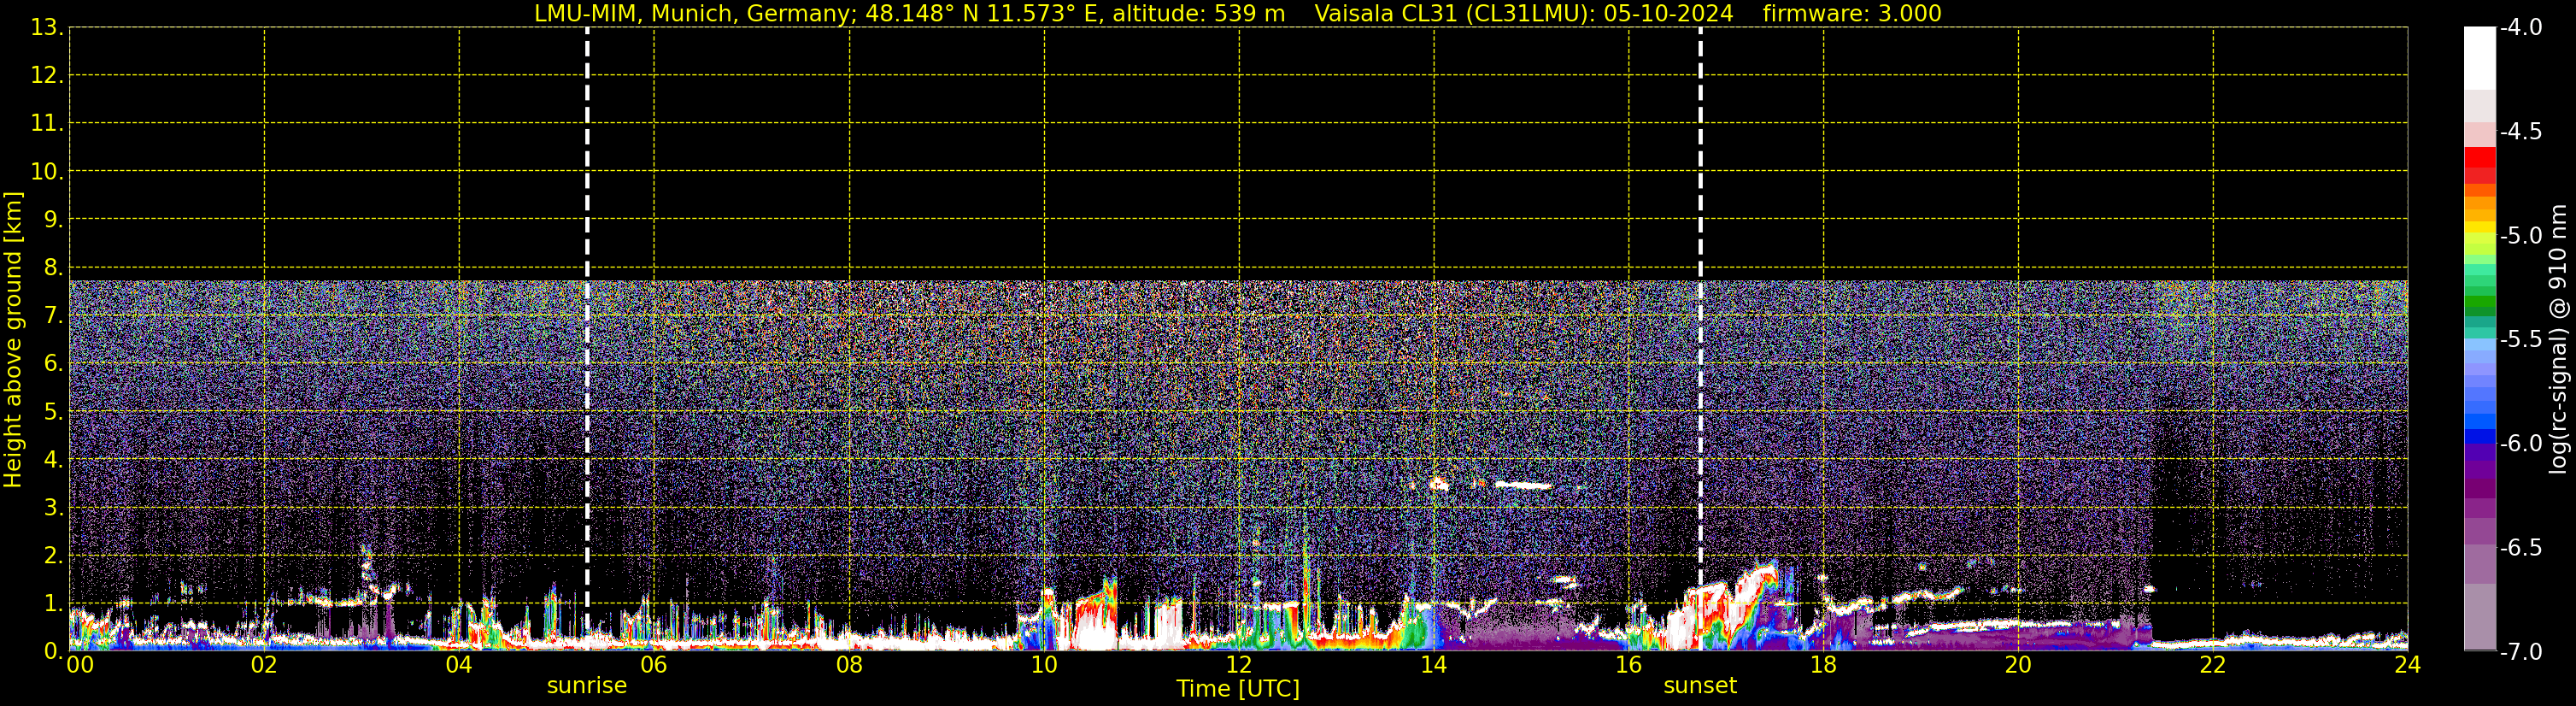Click the height axis tick '5.'
The image size is (2576, 706).
click(53, 412)
